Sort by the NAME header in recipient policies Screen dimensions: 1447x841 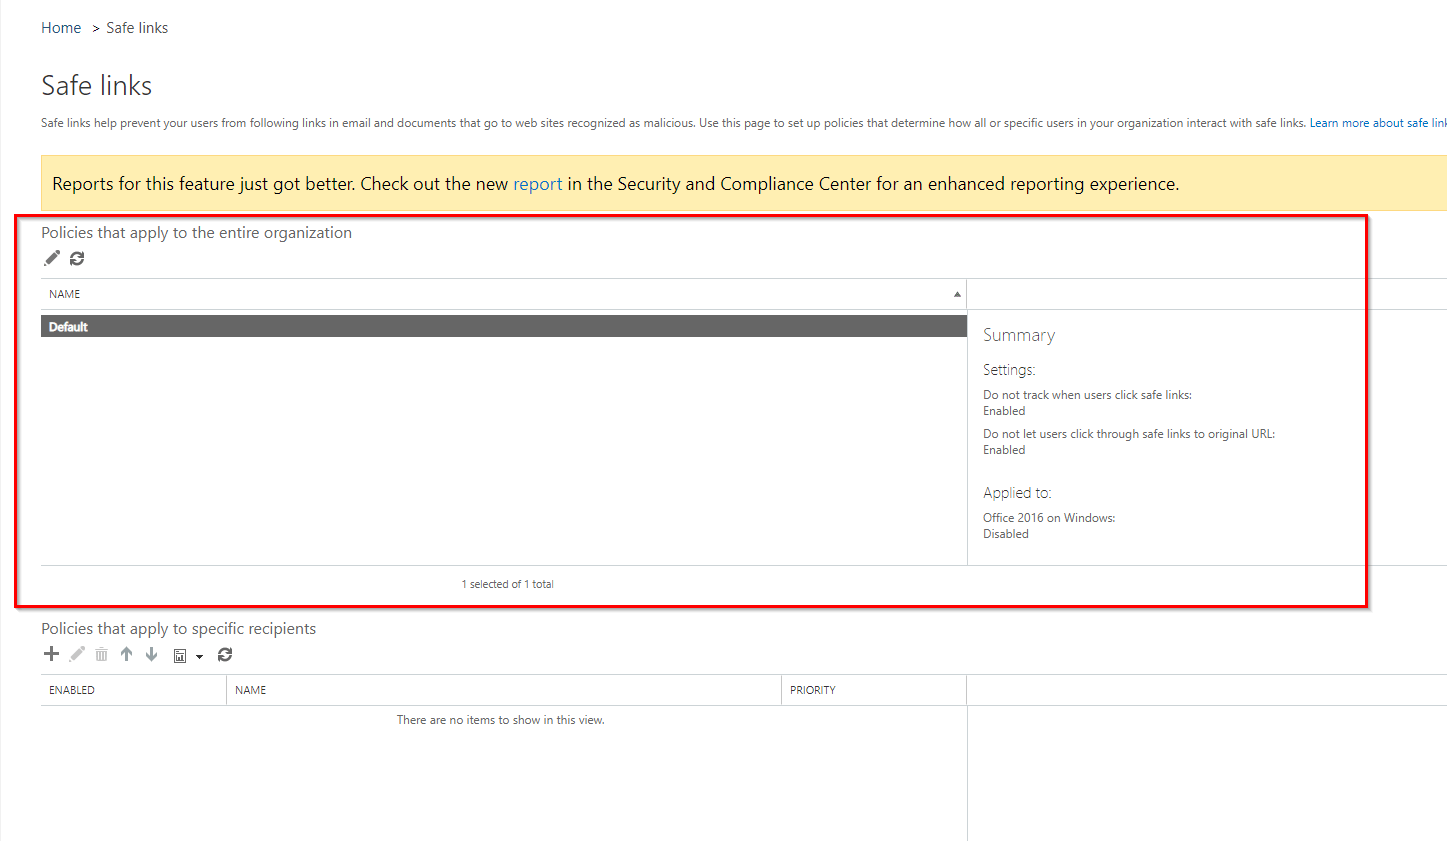251,690
